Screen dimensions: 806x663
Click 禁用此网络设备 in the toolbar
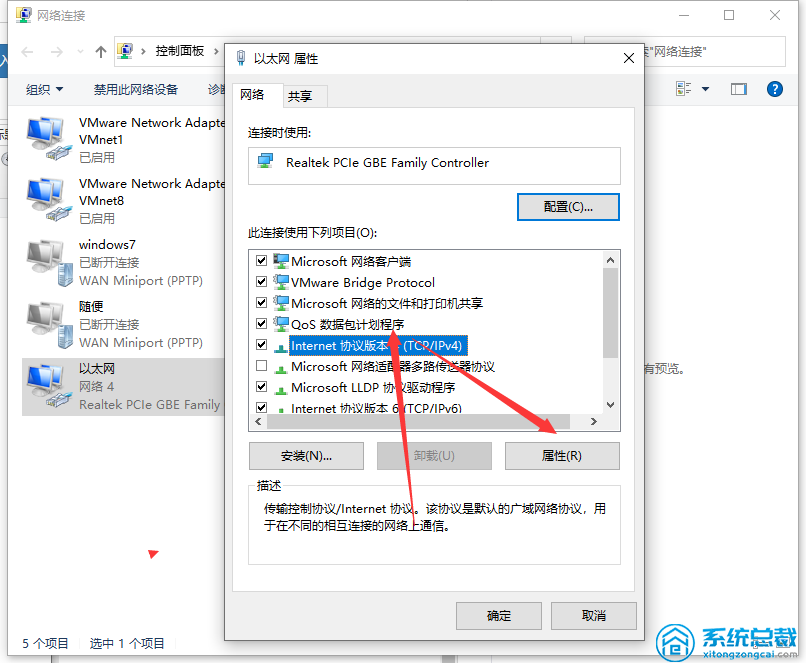pyautogui.click(x=136, y=89)
